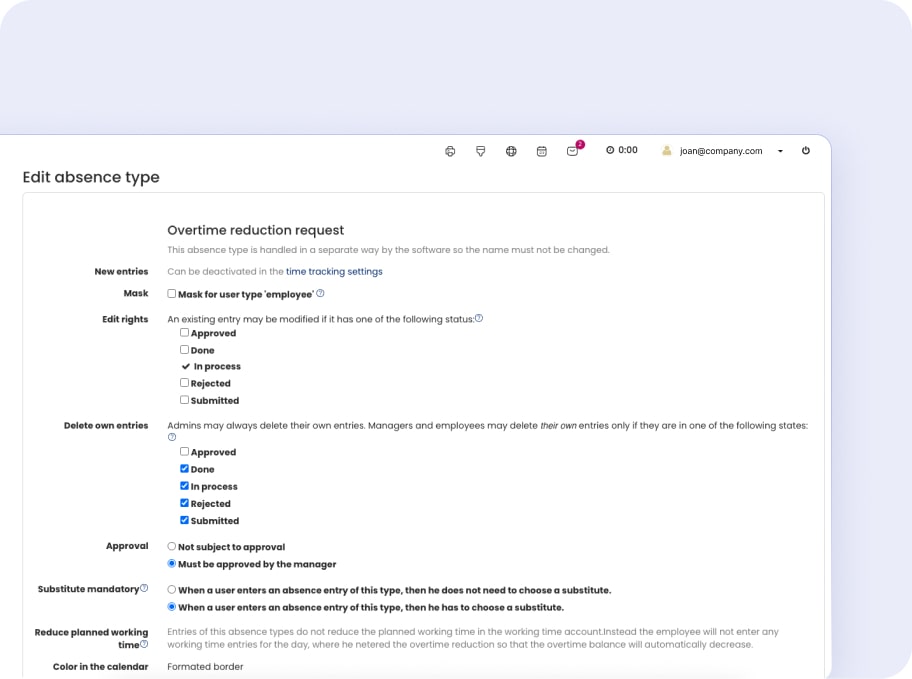Click the power logout icon
Screen dimensions: 912x679
tap(806, 151)
